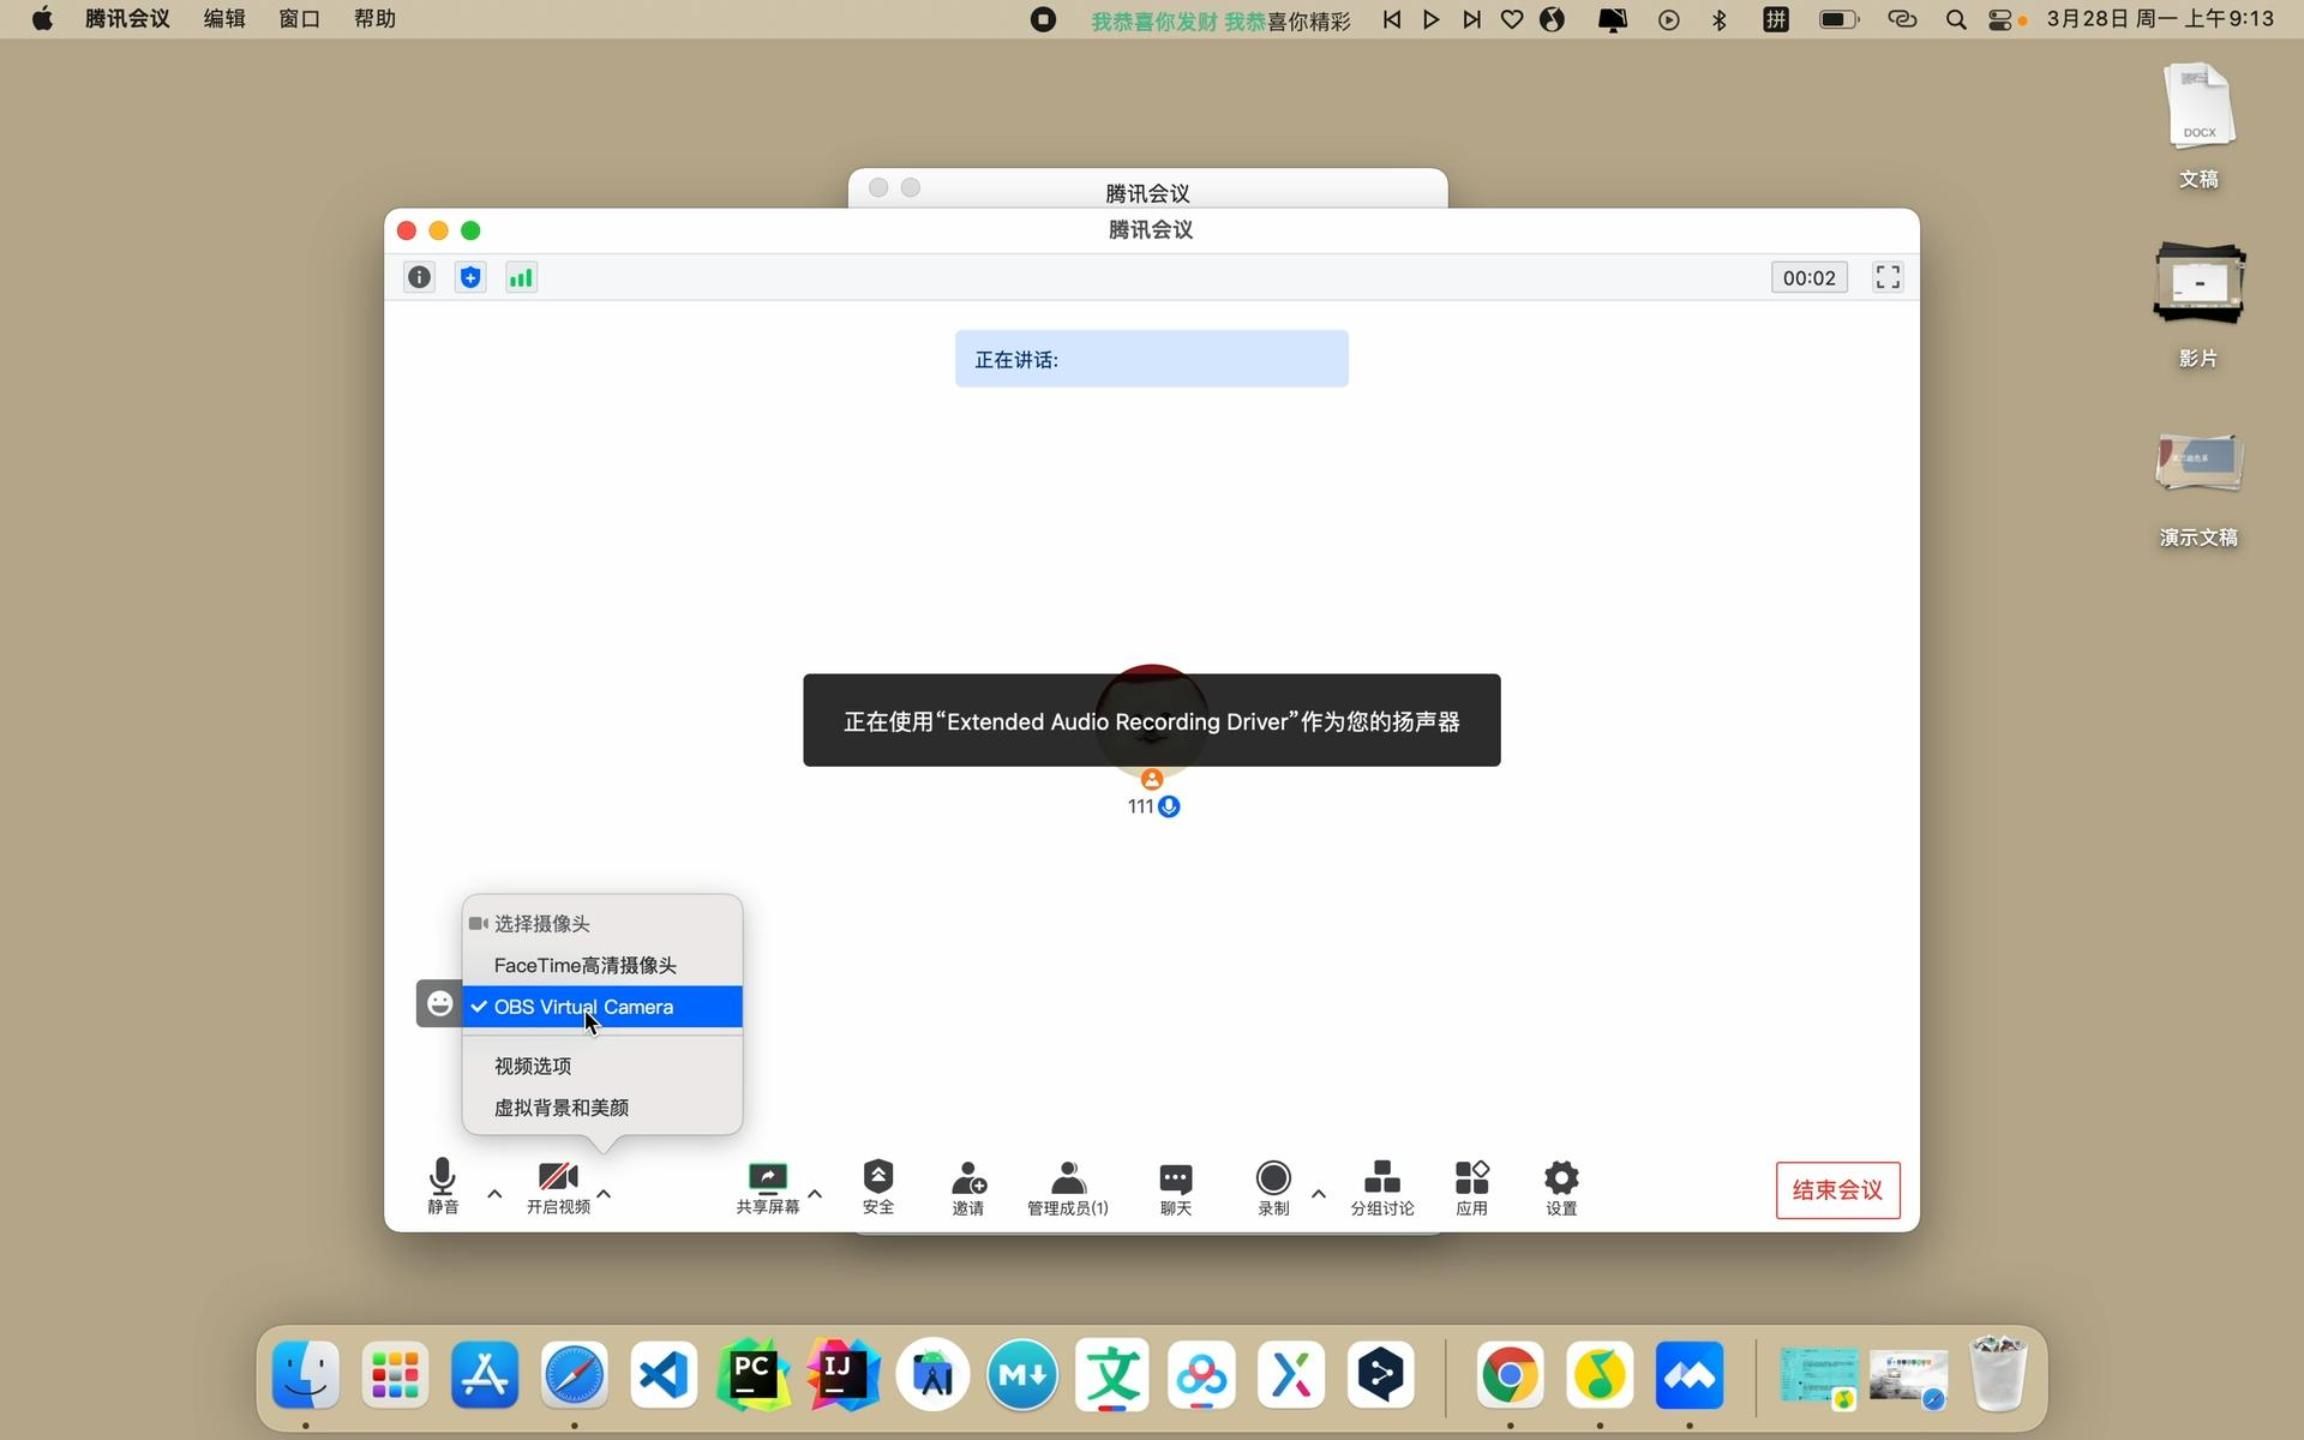Open the meeting info icon
The height and width of the screenshot is (1440, 2304).
(419, 277)
